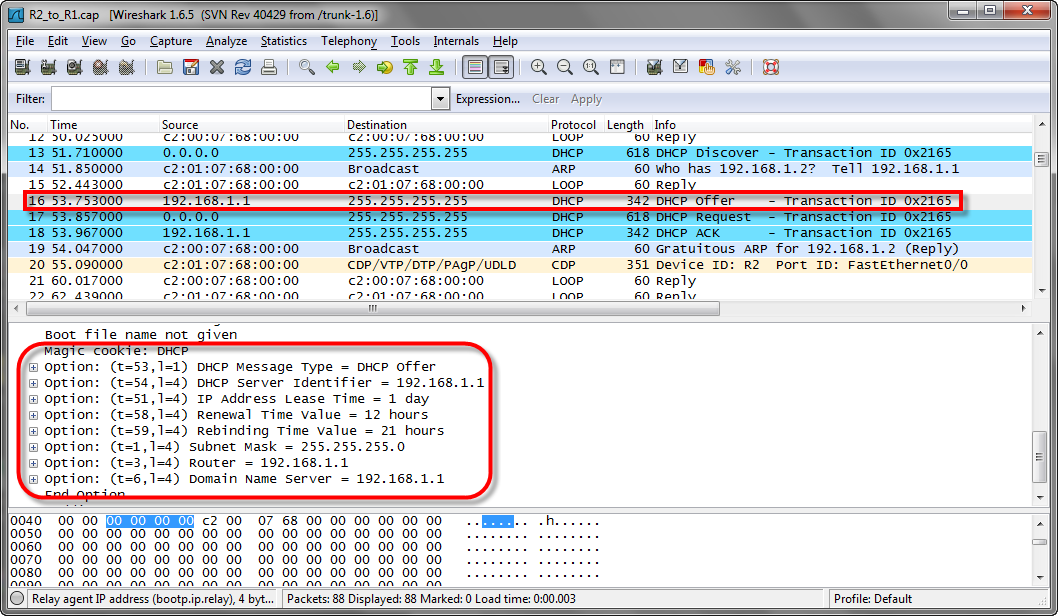Click packet list horizontal scrollbar thumb
This screenshot has width=1058, height=616.
pyautogui.click(x=372, y=308)
